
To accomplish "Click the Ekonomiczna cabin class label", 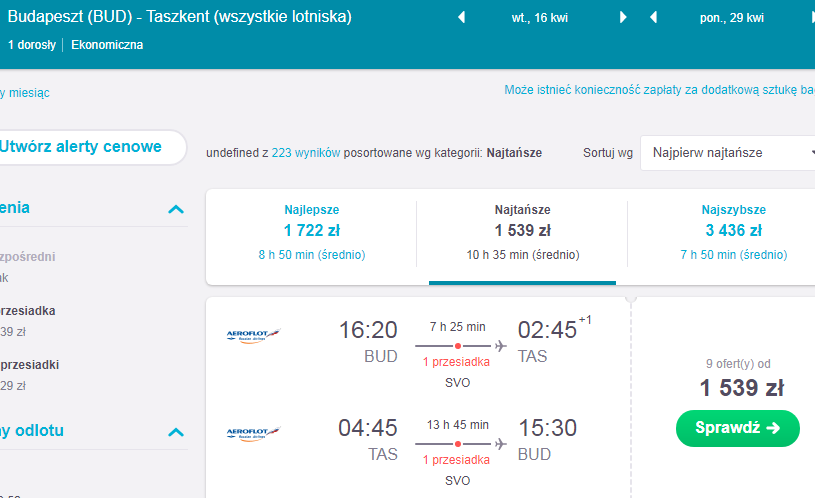I will 107,45.
